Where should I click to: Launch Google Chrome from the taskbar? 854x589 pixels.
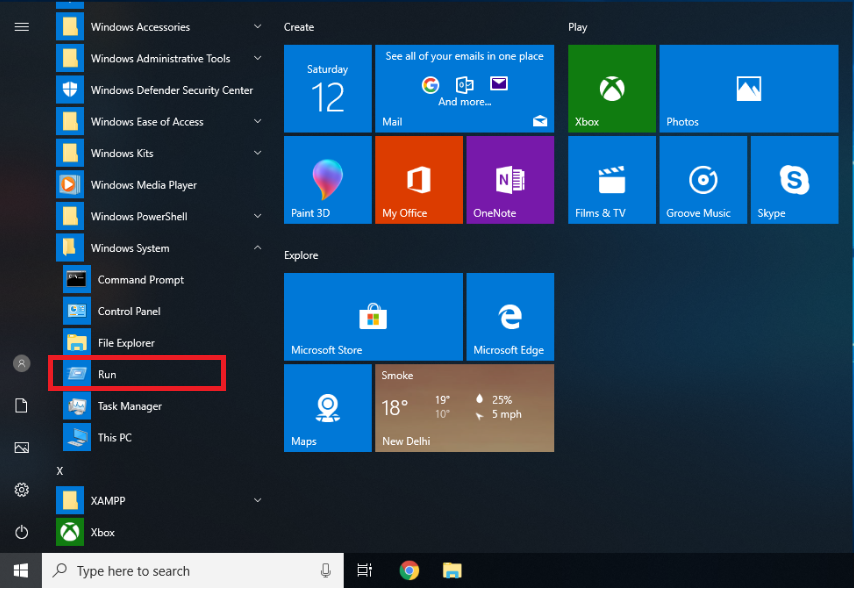click(409, 570)
